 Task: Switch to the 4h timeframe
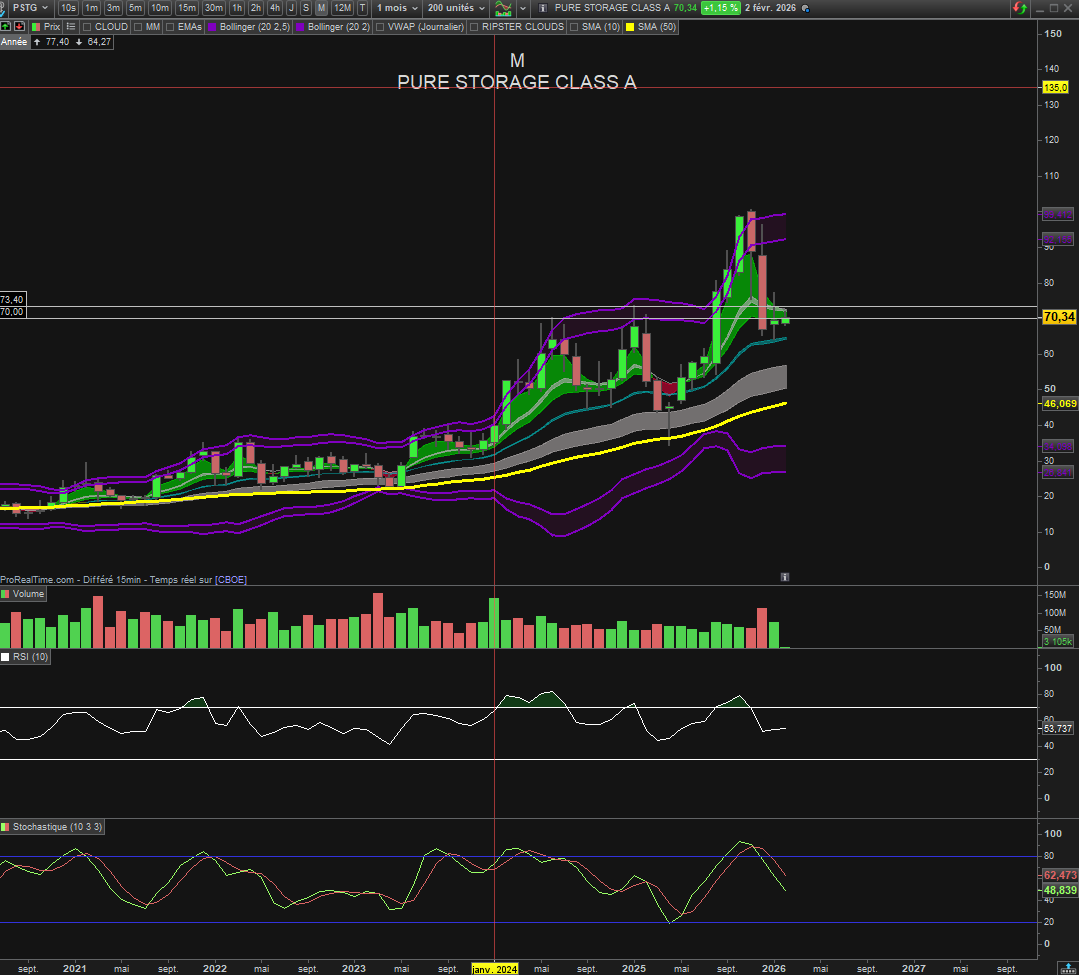tap(275, 8)
